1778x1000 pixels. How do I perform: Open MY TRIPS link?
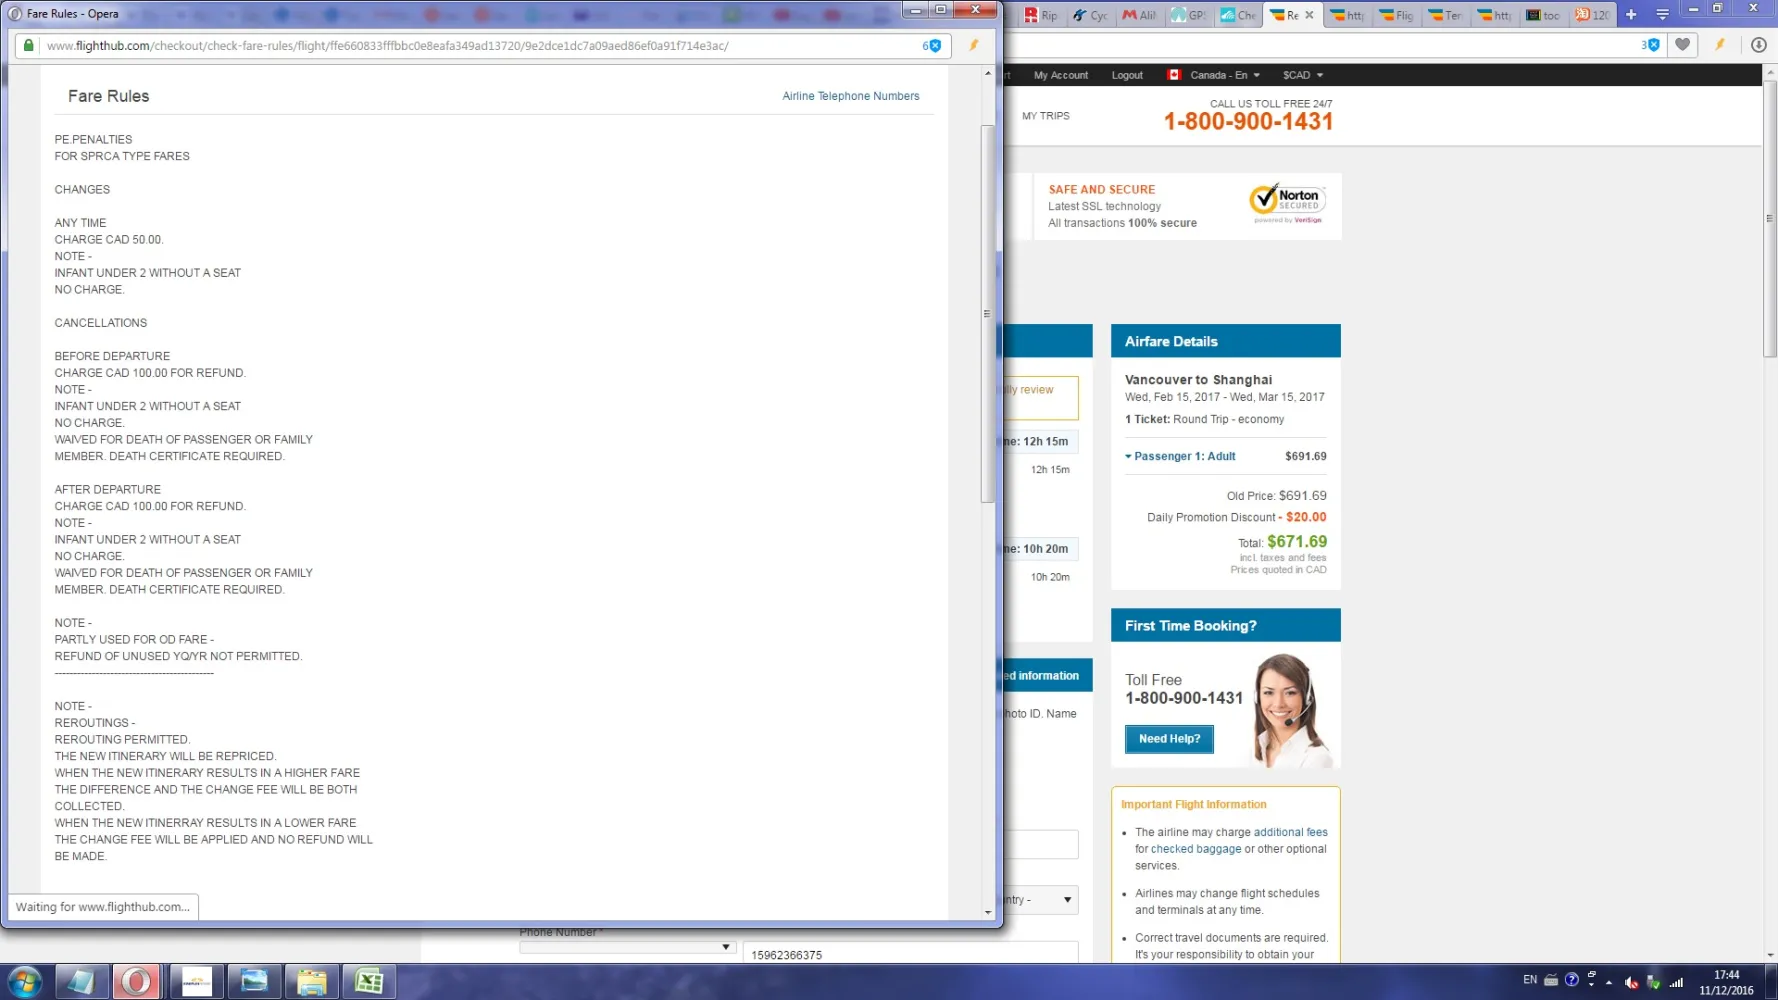[1046, 116]
